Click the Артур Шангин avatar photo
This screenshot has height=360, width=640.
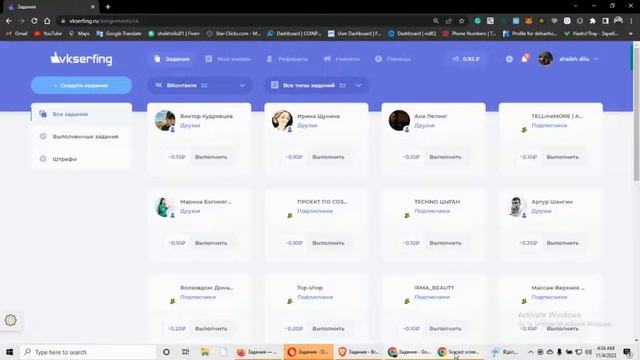point(516,207)
